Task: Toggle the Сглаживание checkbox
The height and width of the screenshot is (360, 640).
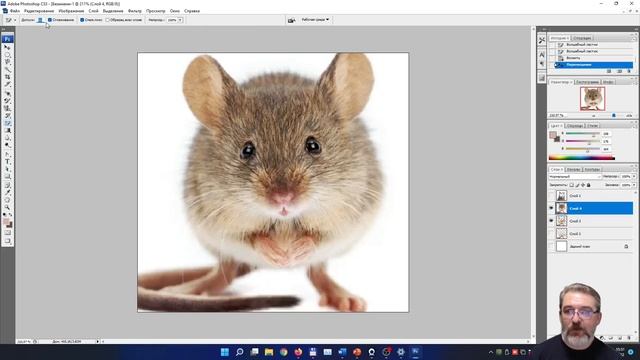Action: coord(50,20)
